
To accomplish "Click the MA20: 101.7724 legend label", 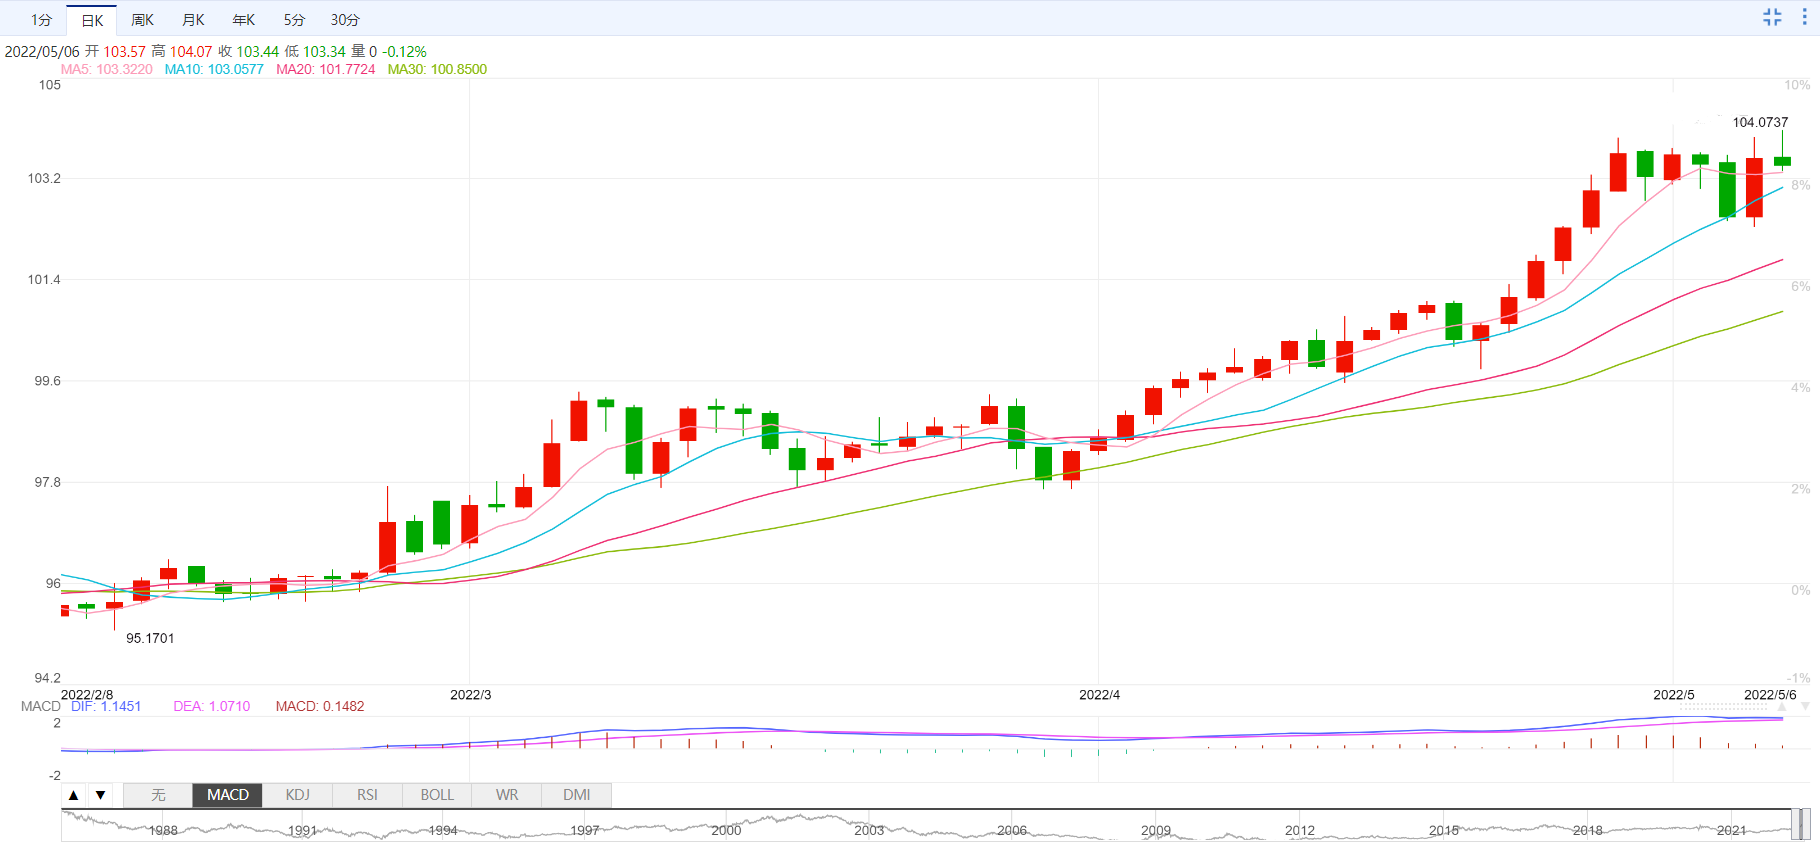I will click(x=326, y=69).
